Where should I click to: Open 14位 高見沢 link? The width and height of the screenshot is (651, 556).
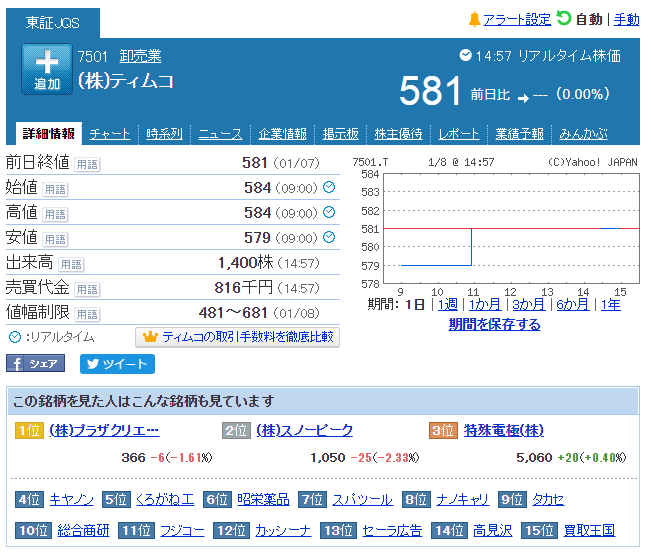click(x=492, y=530)
